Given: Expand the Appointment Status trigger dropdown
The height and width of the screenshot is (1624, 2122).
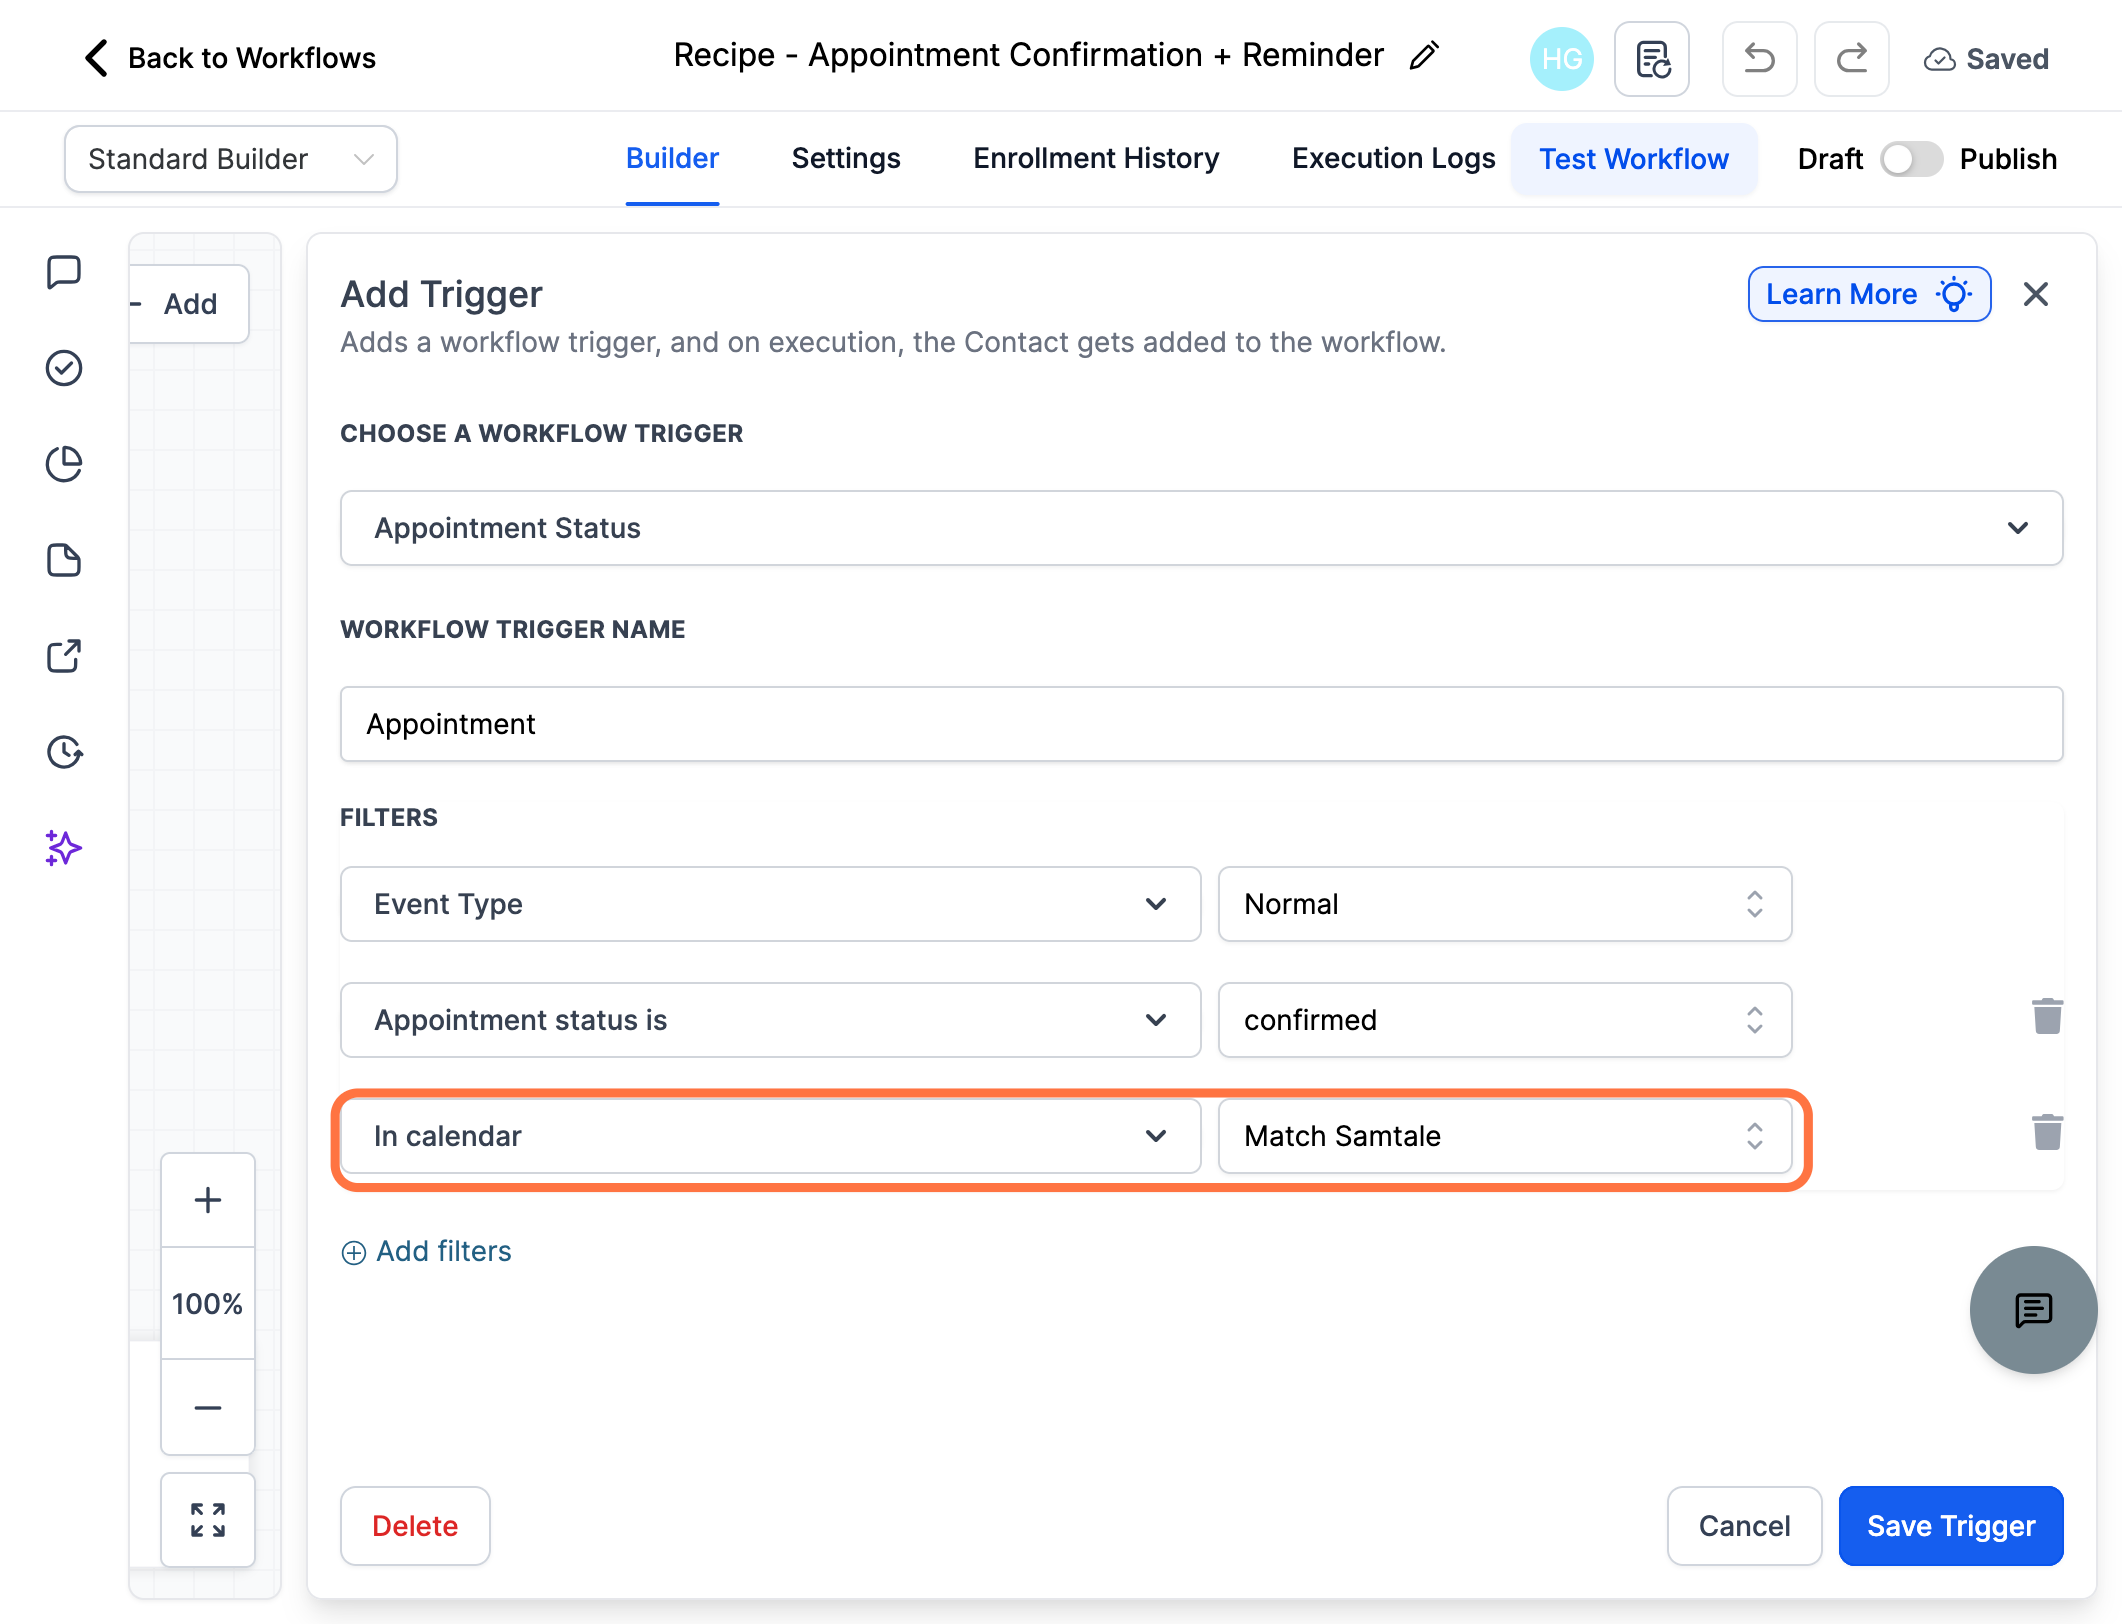Looking at the screenshot, I should click(x=1201, y=528).
